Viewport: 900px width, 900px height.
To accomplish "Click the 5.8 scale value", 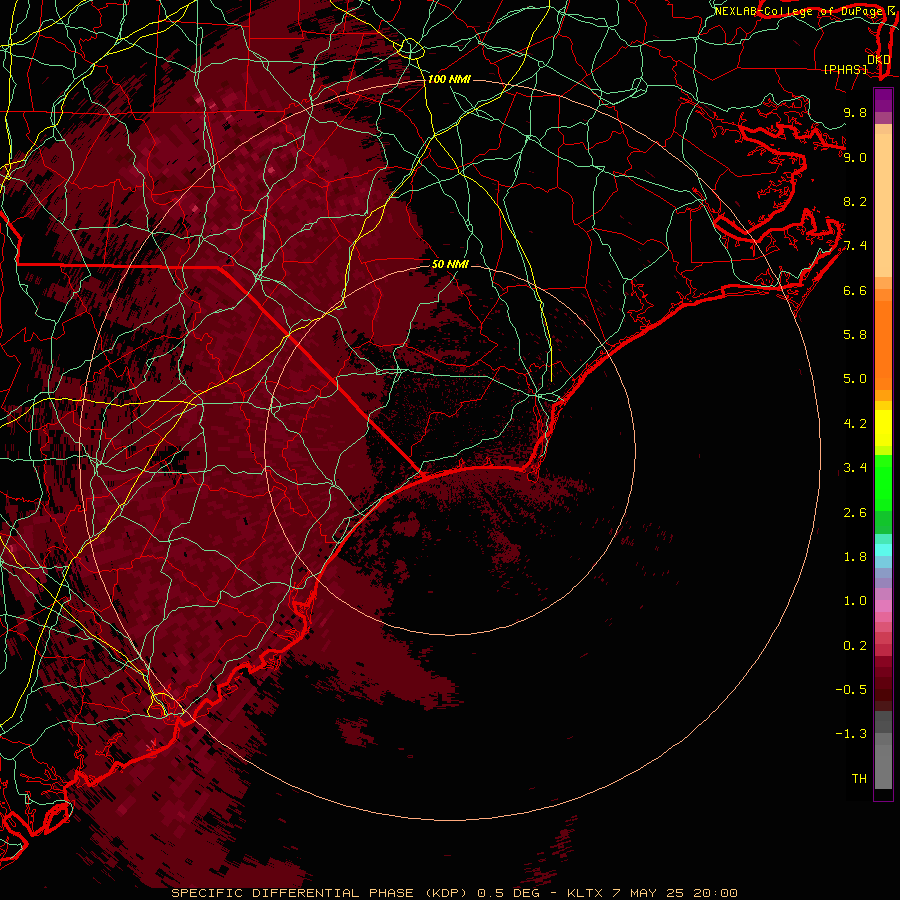I will point(855,335).
